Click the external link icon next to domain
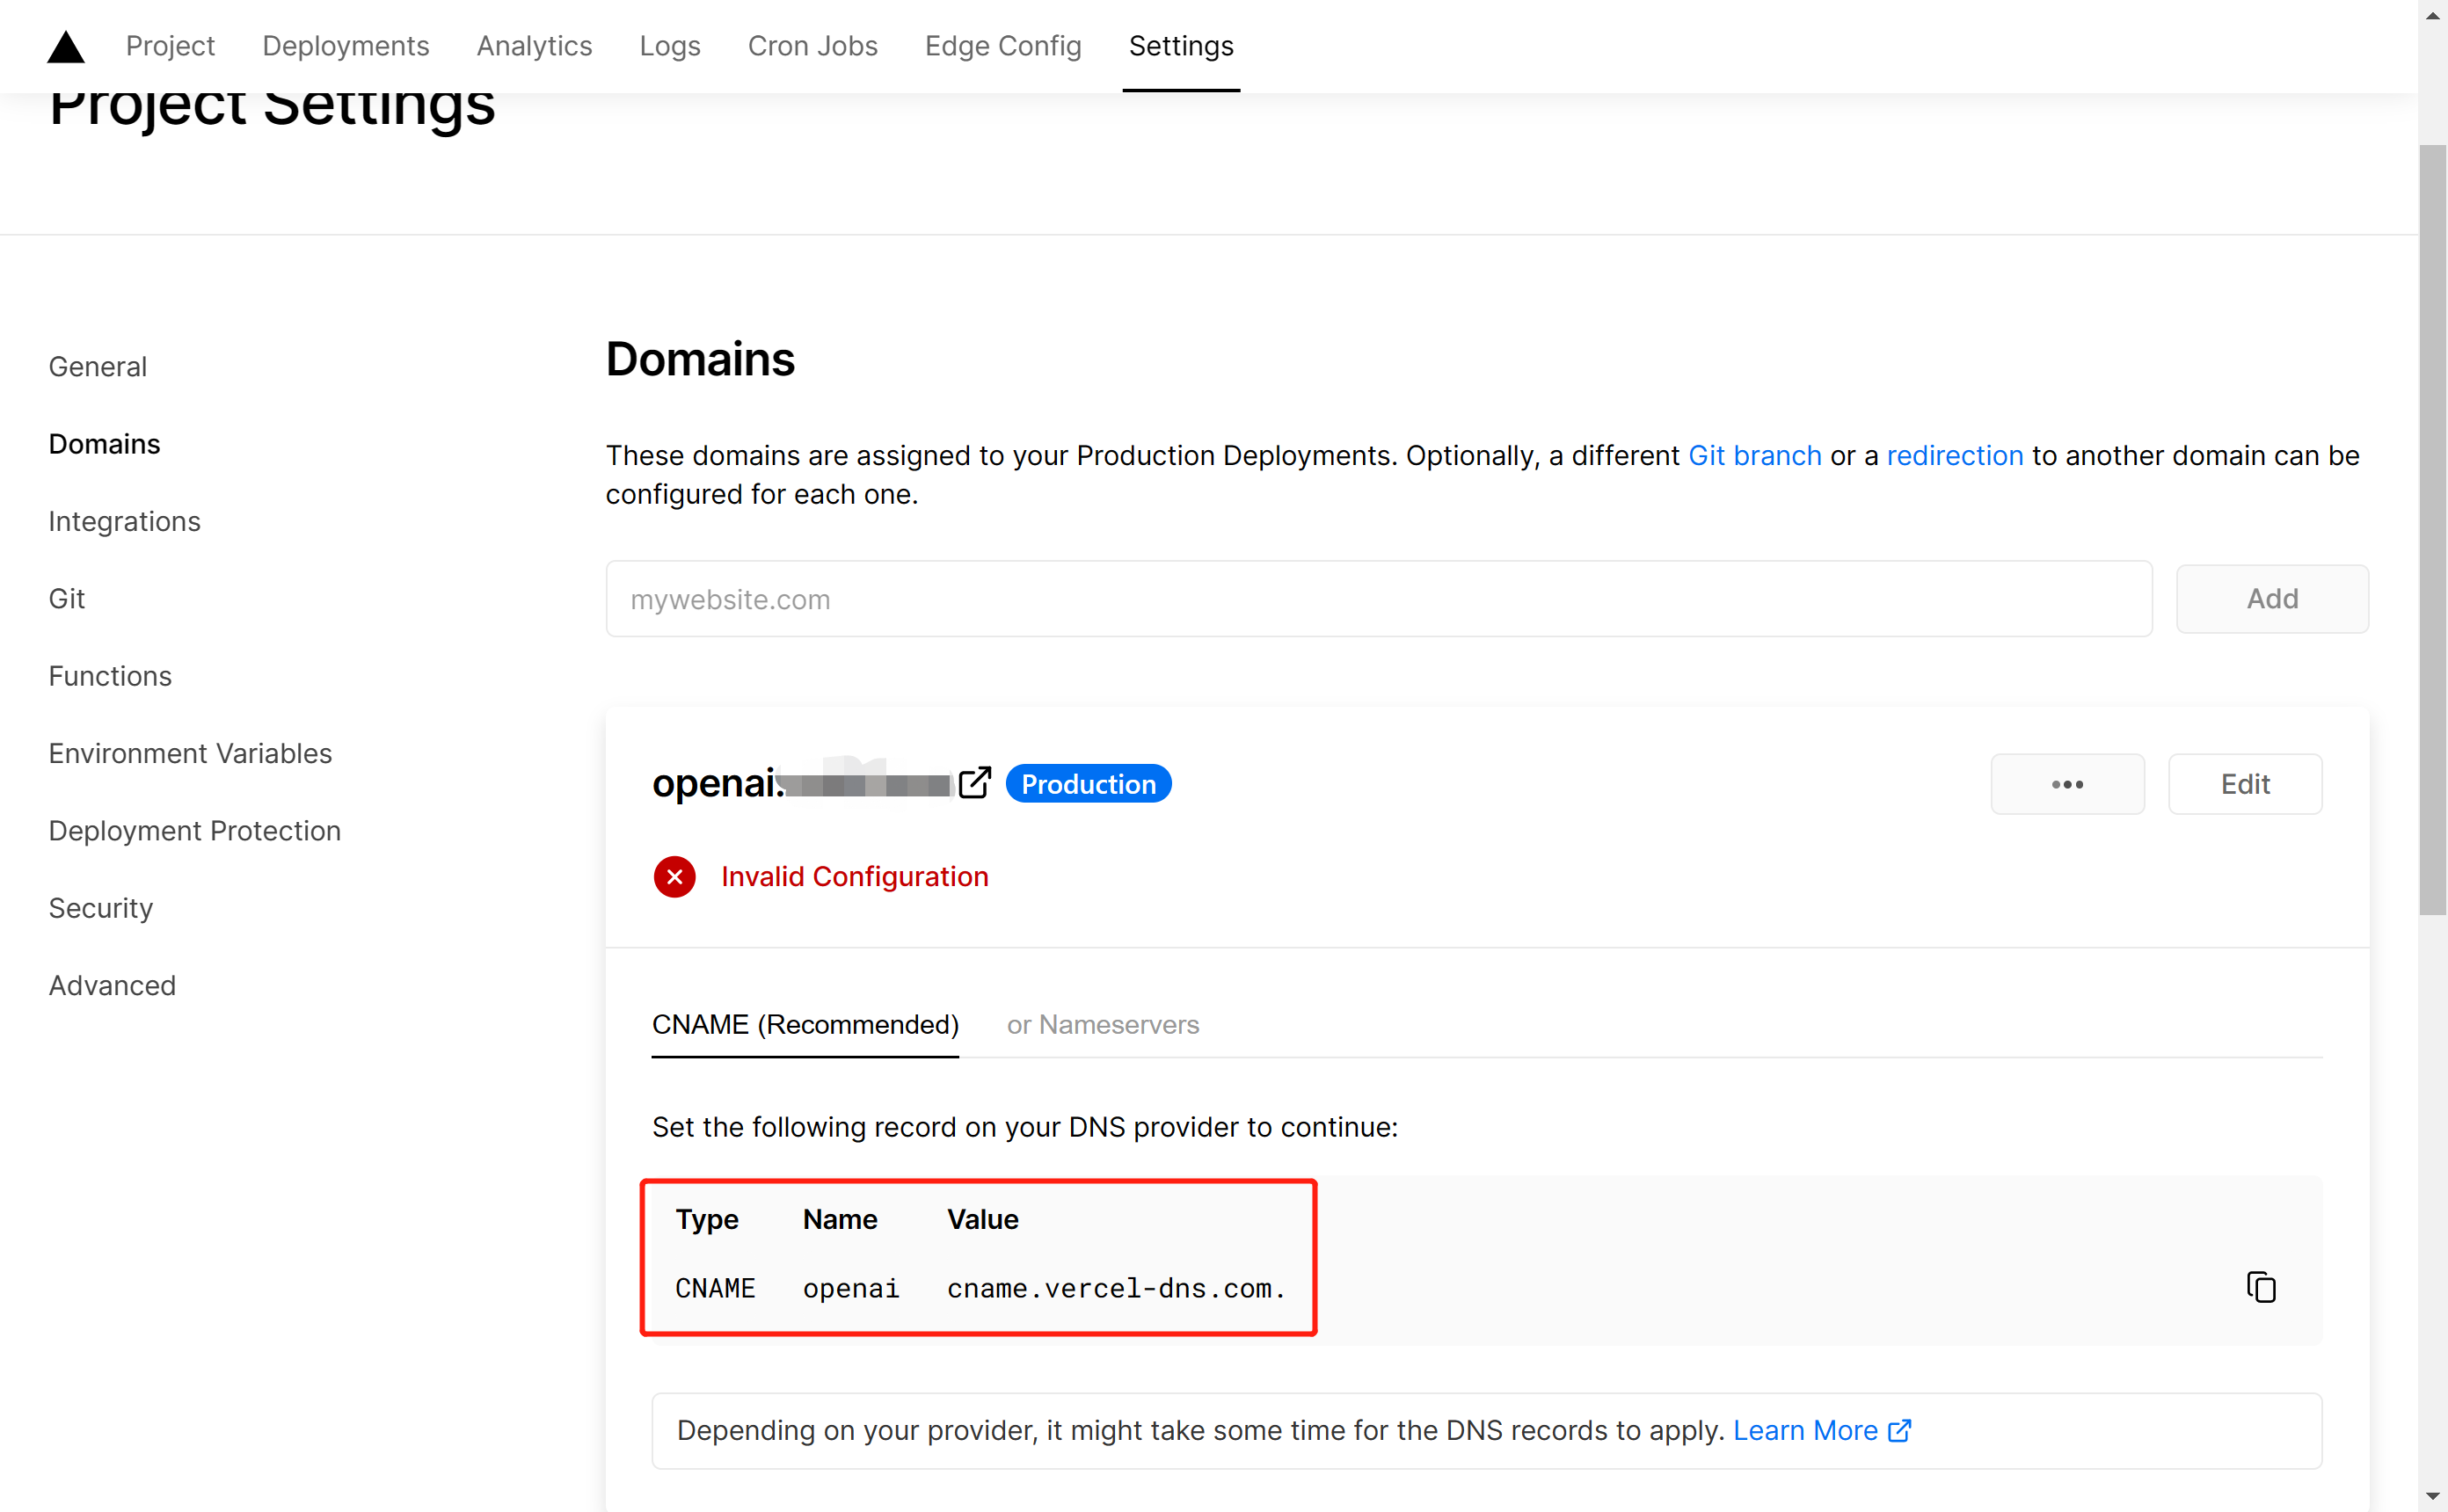Image resolution: width=2448 pixels, height=1512 pixels. pyautogui.click(x=976, y=781)
